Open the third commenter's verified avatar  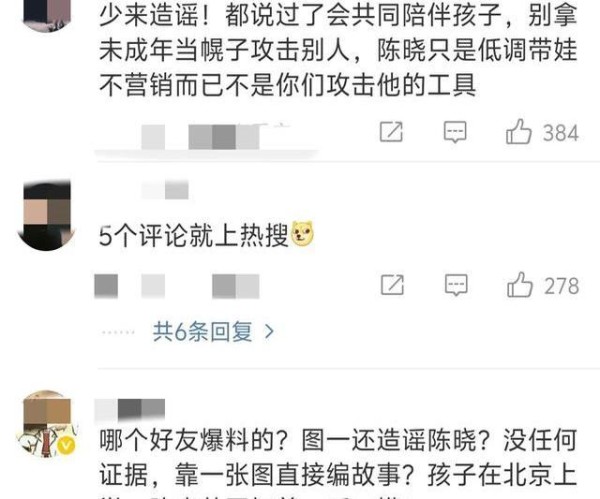click(47, 424)
